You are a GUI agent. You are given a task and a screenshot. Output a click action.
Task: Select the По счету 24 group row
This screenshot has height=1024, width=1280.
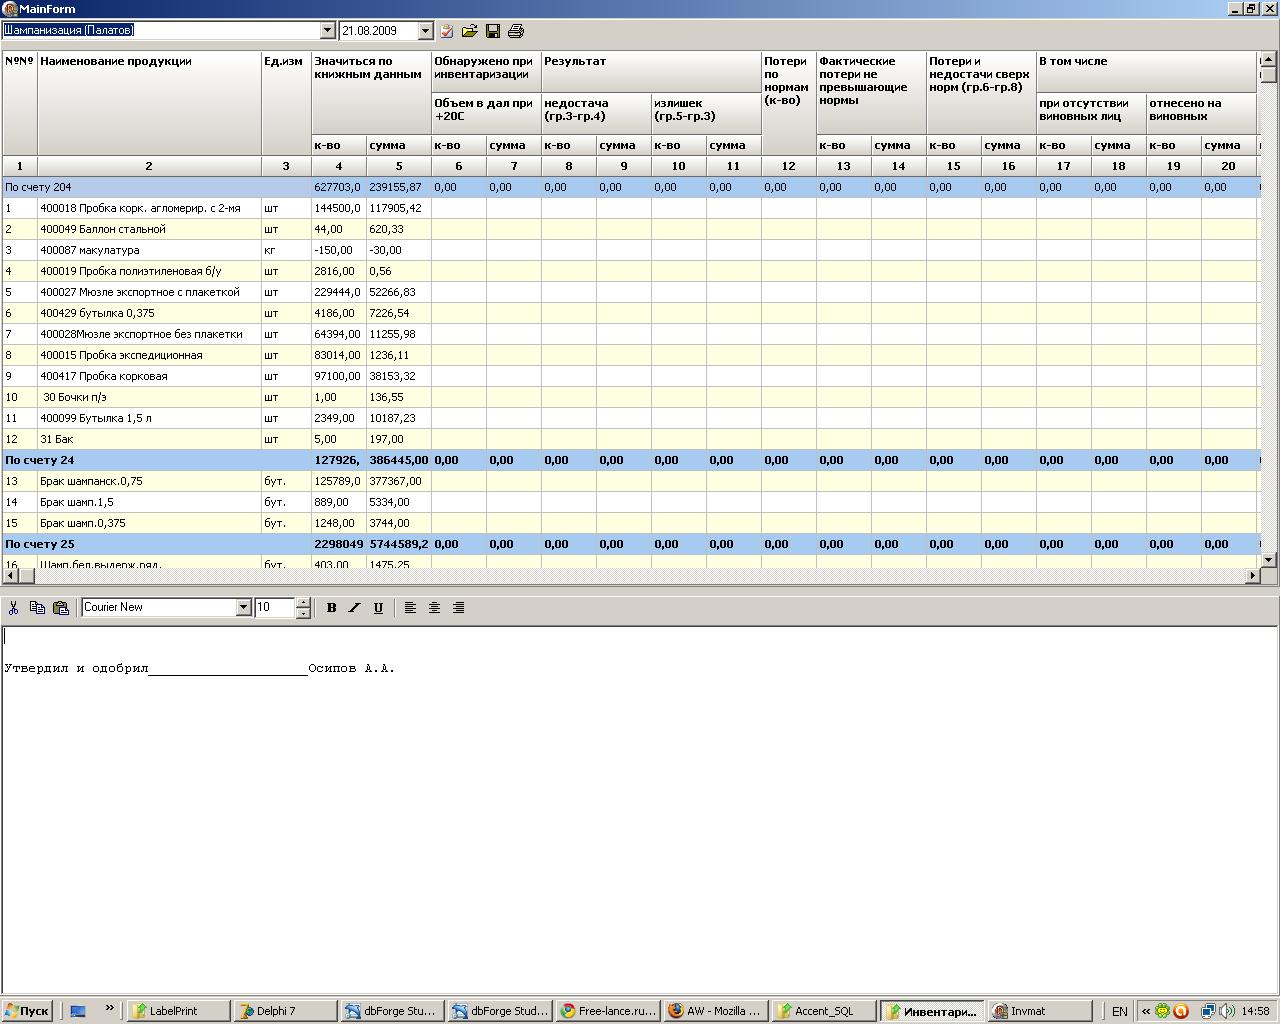[150, 460]
